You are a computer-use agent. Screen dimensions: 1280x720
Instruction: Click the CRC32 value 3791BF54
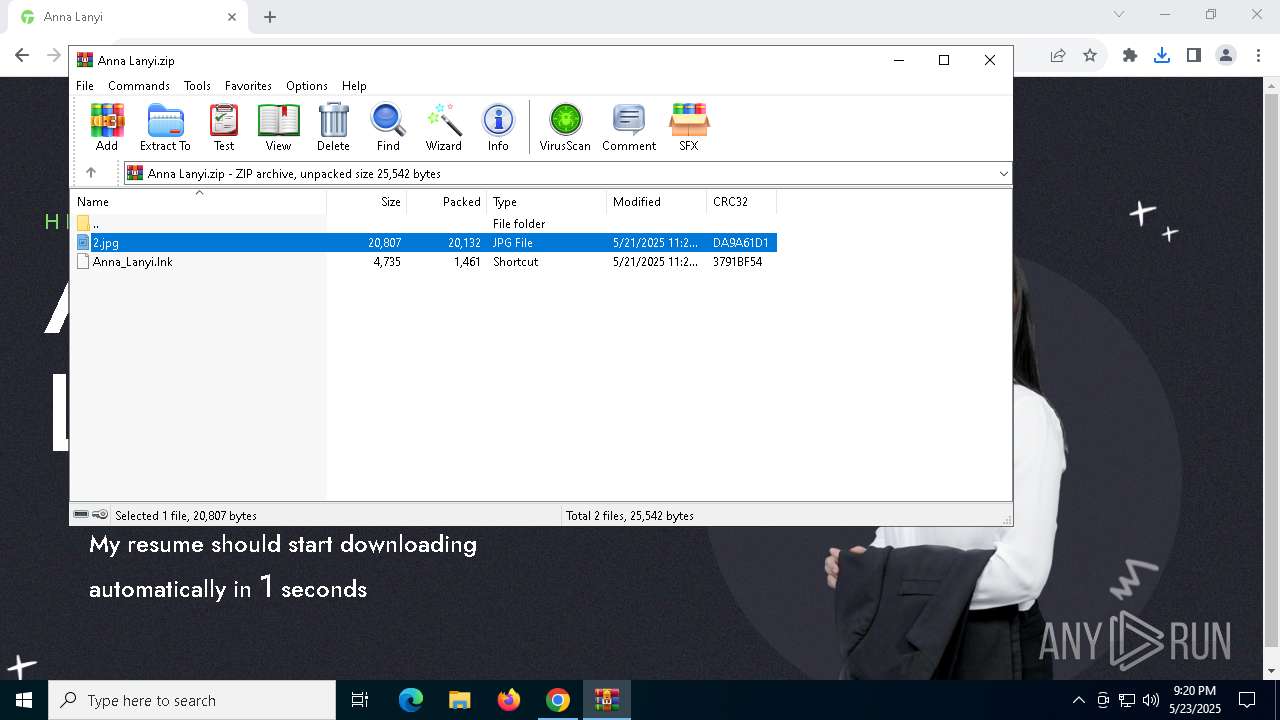[737, 262]
